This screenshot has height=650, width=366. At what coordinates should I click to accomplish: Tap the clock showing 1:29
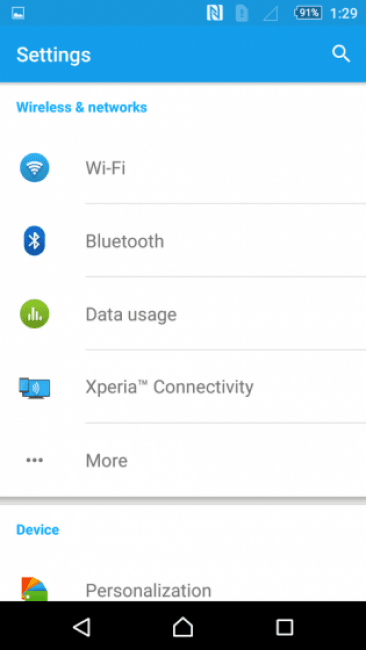coord(344,13)
